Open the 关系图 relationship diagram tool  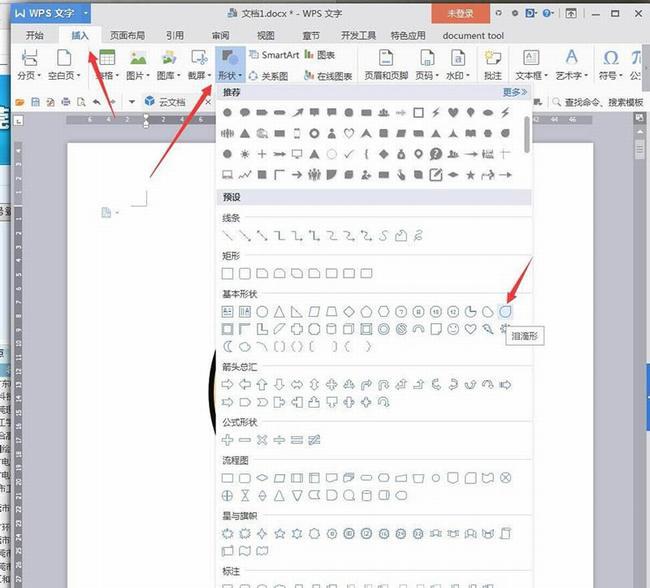pos(269,76)
